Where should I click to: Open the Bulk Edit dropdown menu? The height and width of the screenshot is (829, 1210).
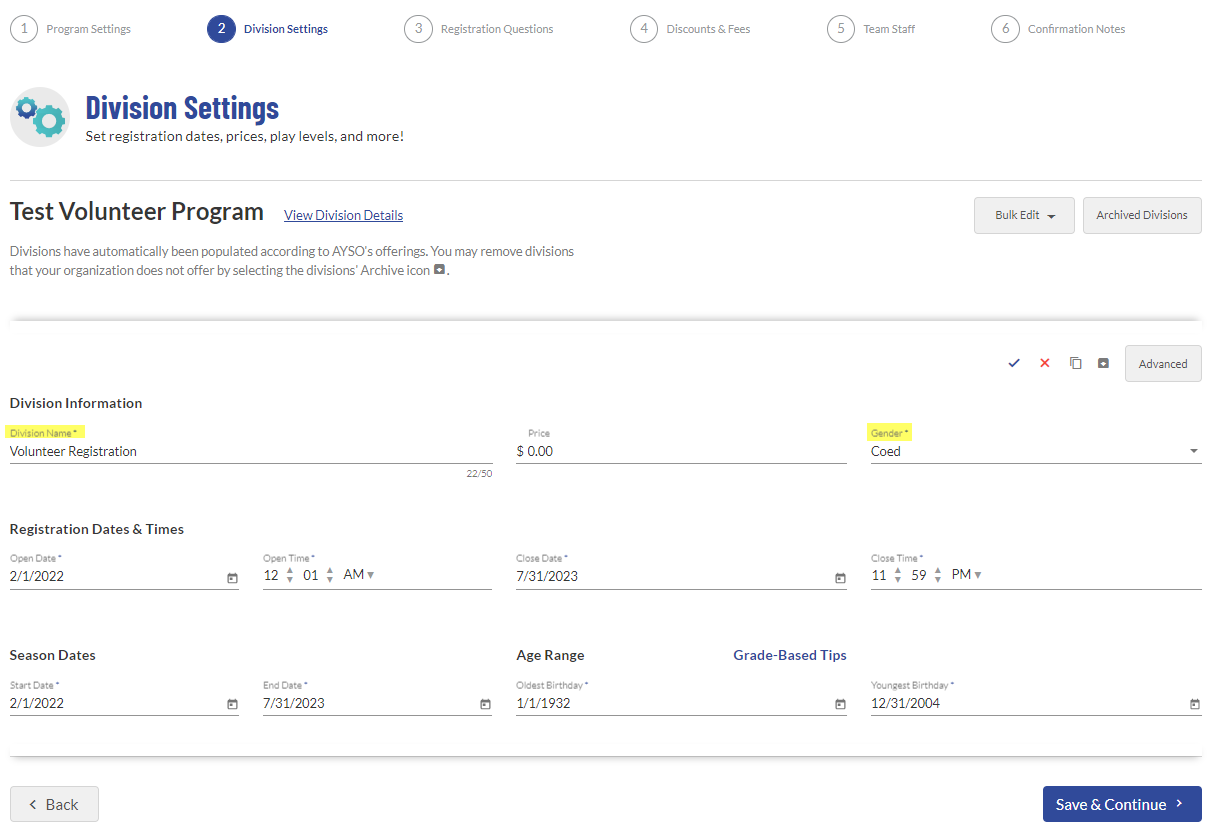[1024, 215]
